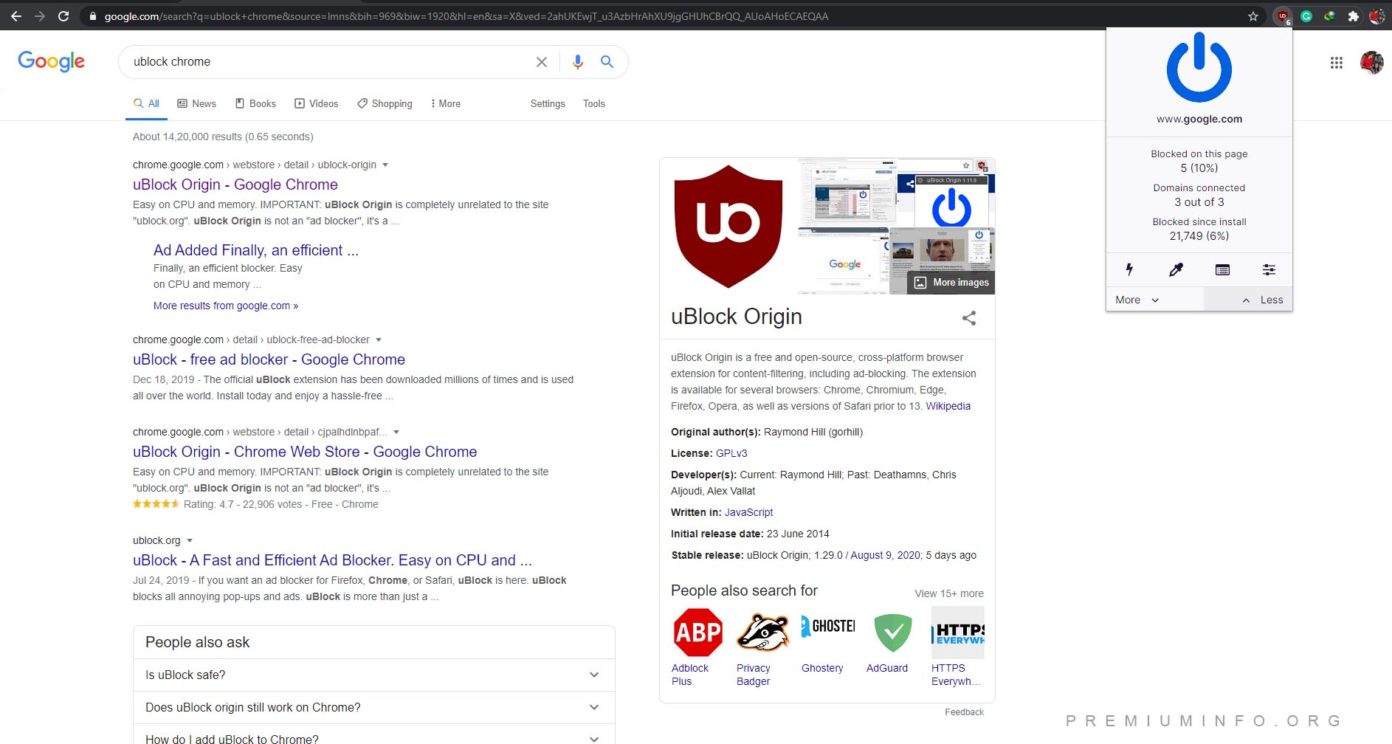This screenshot has width=1392, height=744.
Task: Open uBlock dashboard via sliders icon
Action: tap(1269, 270)
